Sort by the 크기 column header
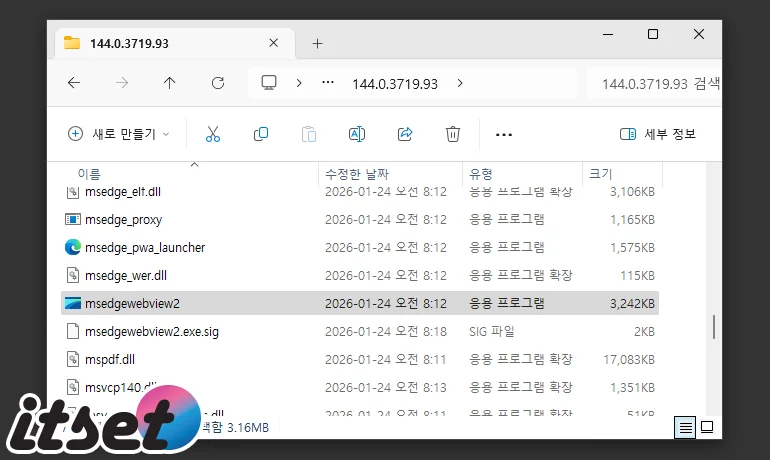This screenshot has height=460, width=770. point(601,174)
